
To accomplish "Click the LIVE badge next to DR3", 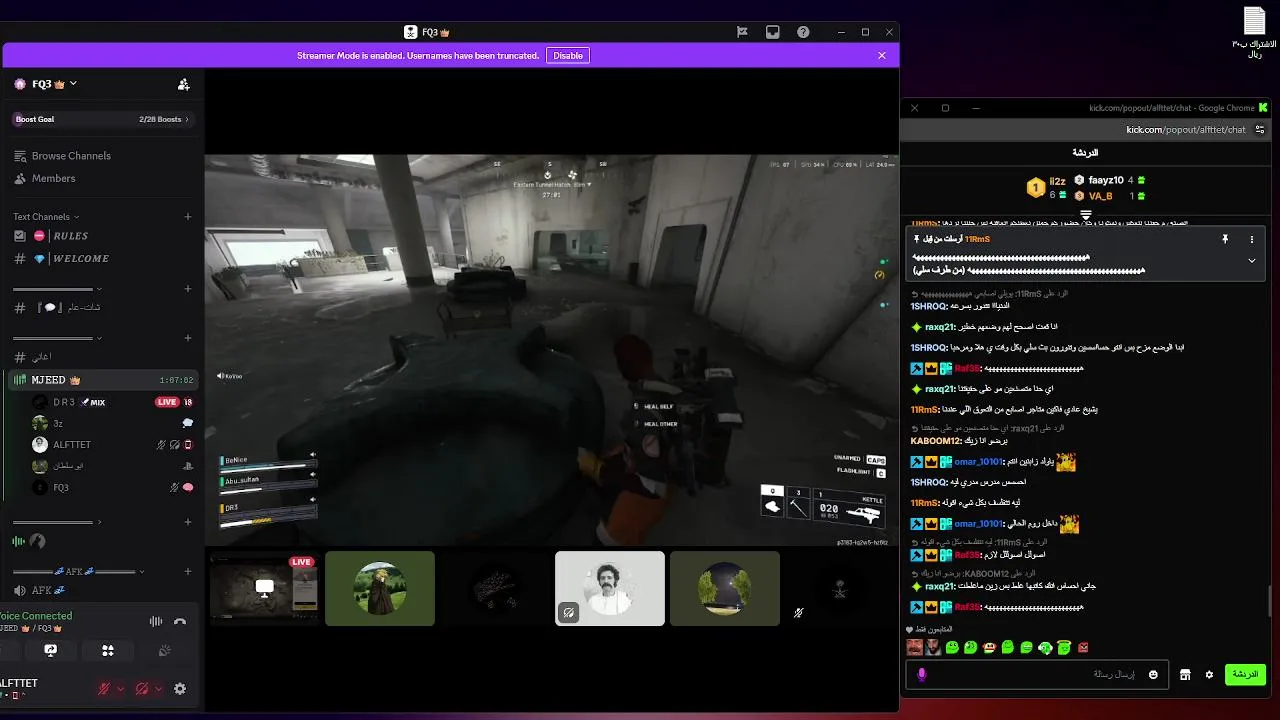I will 167,402.
